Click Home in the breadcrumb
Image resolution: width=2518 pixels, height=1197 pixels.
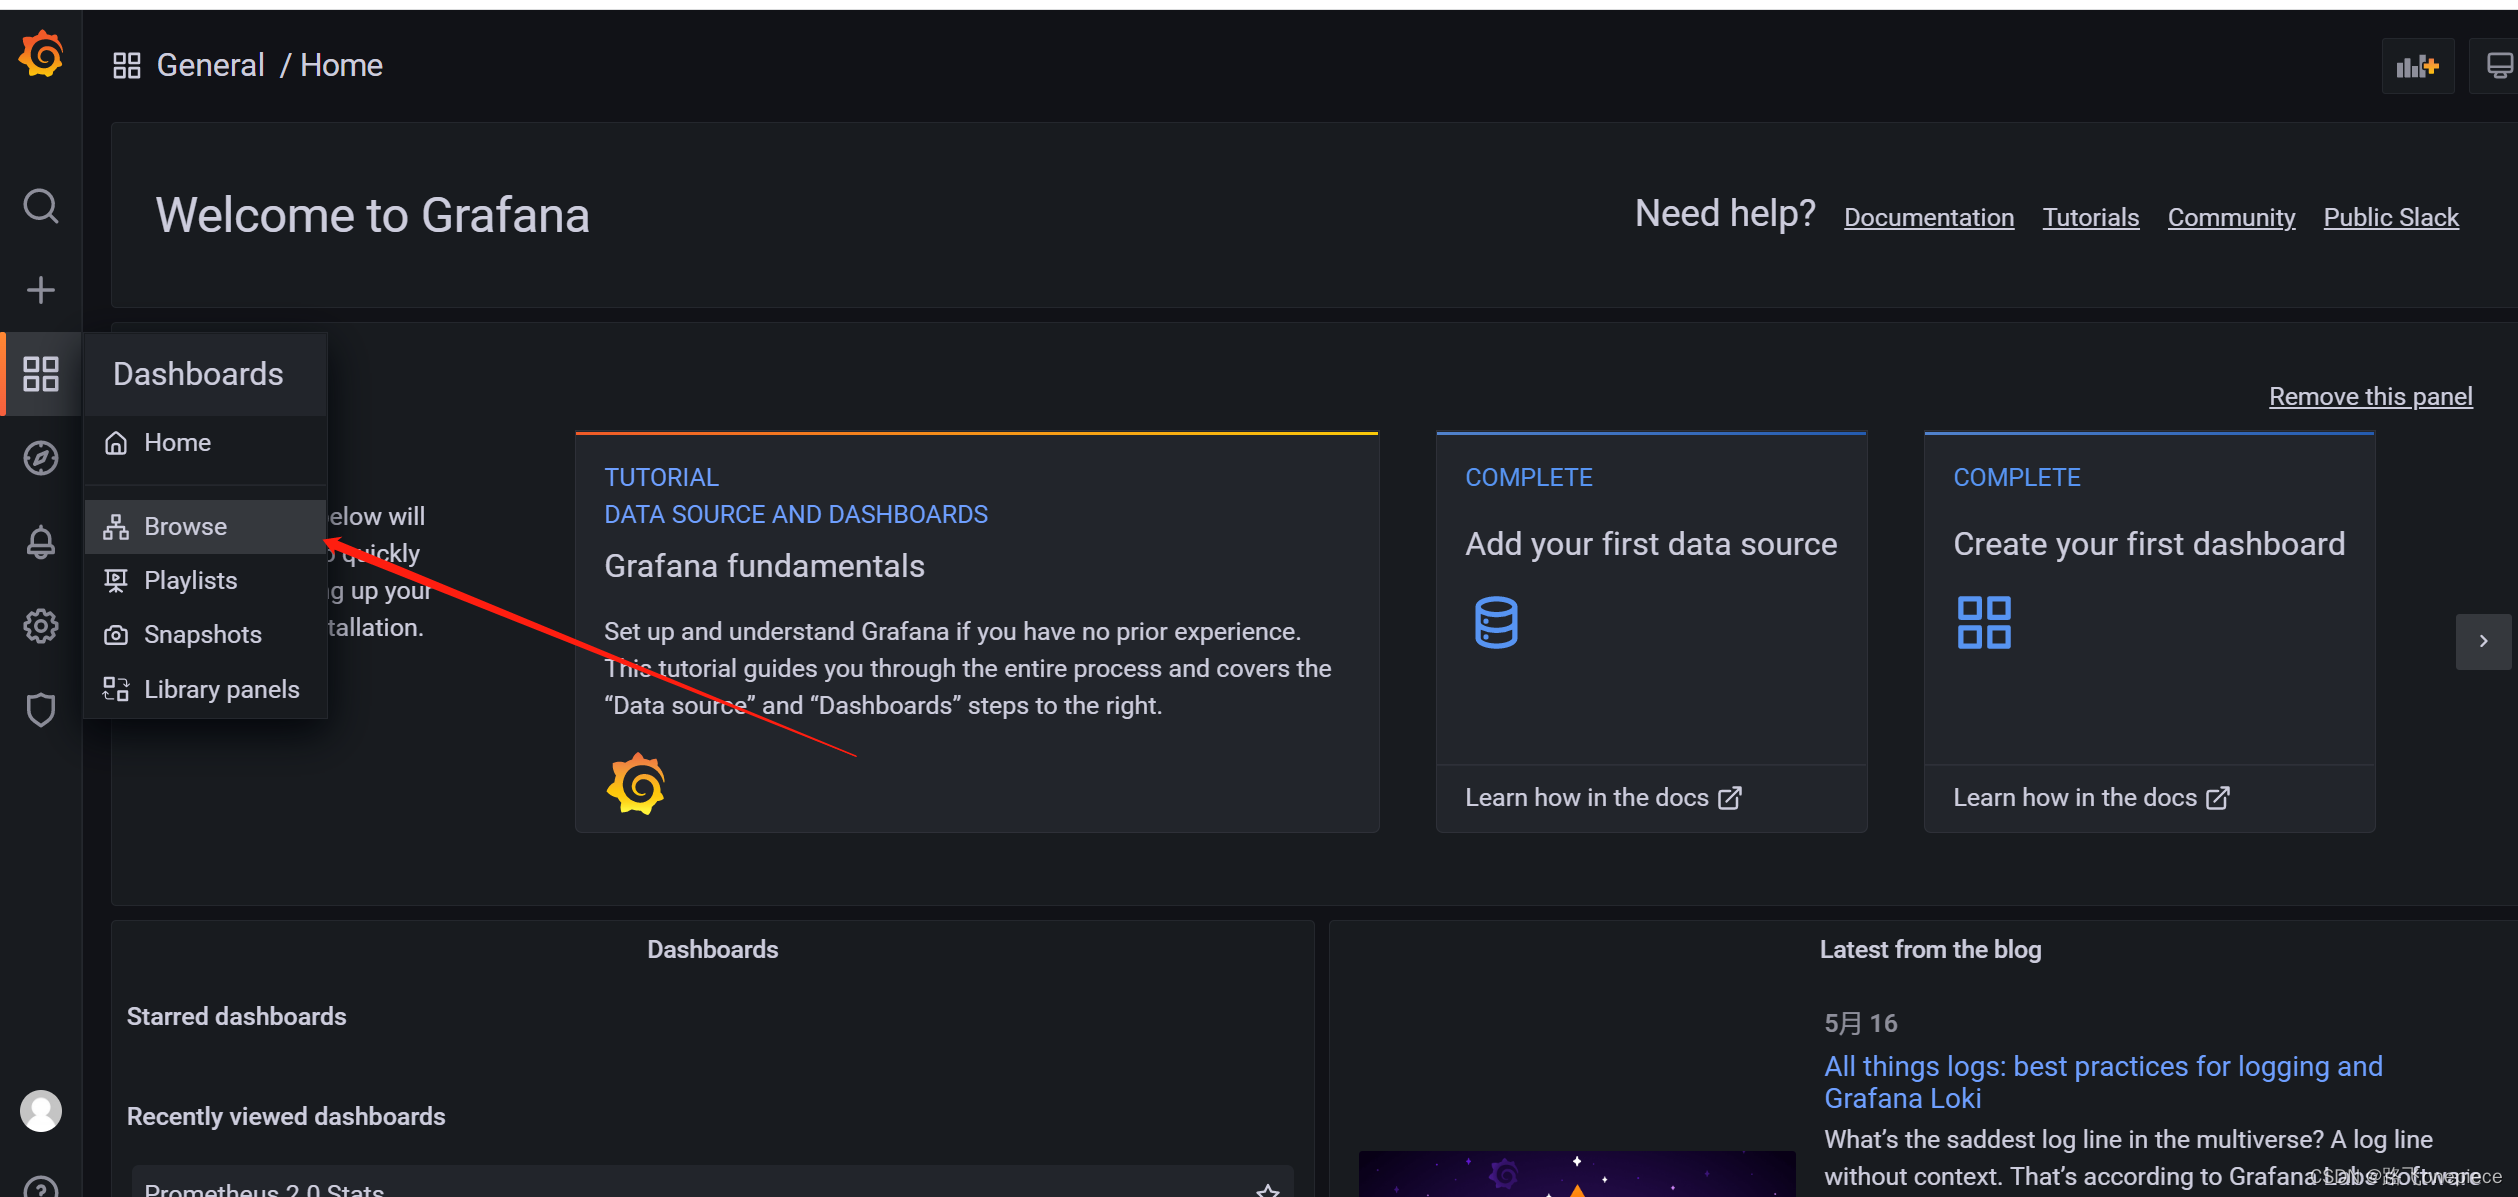tap(341, 66)
